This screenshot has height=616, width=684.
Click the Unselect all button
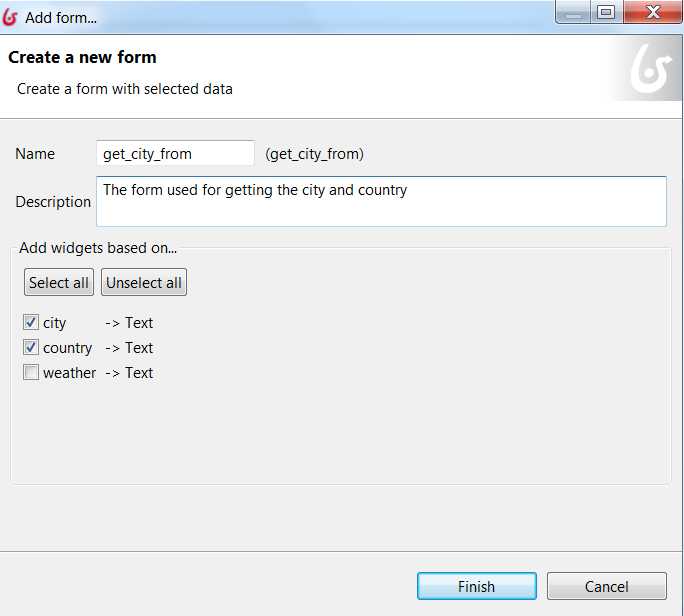click(144, 282)
